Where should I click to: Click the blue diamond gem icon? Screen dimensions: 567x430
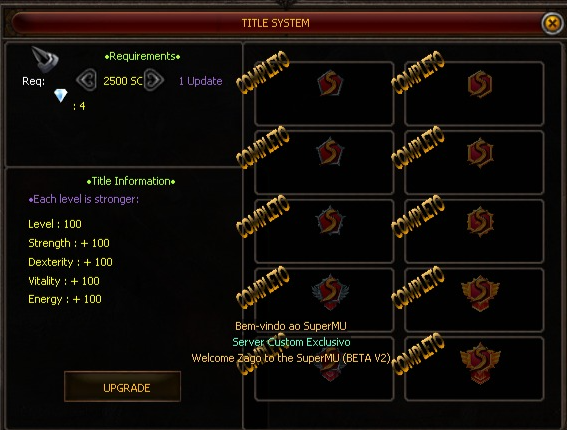(60, 96)
